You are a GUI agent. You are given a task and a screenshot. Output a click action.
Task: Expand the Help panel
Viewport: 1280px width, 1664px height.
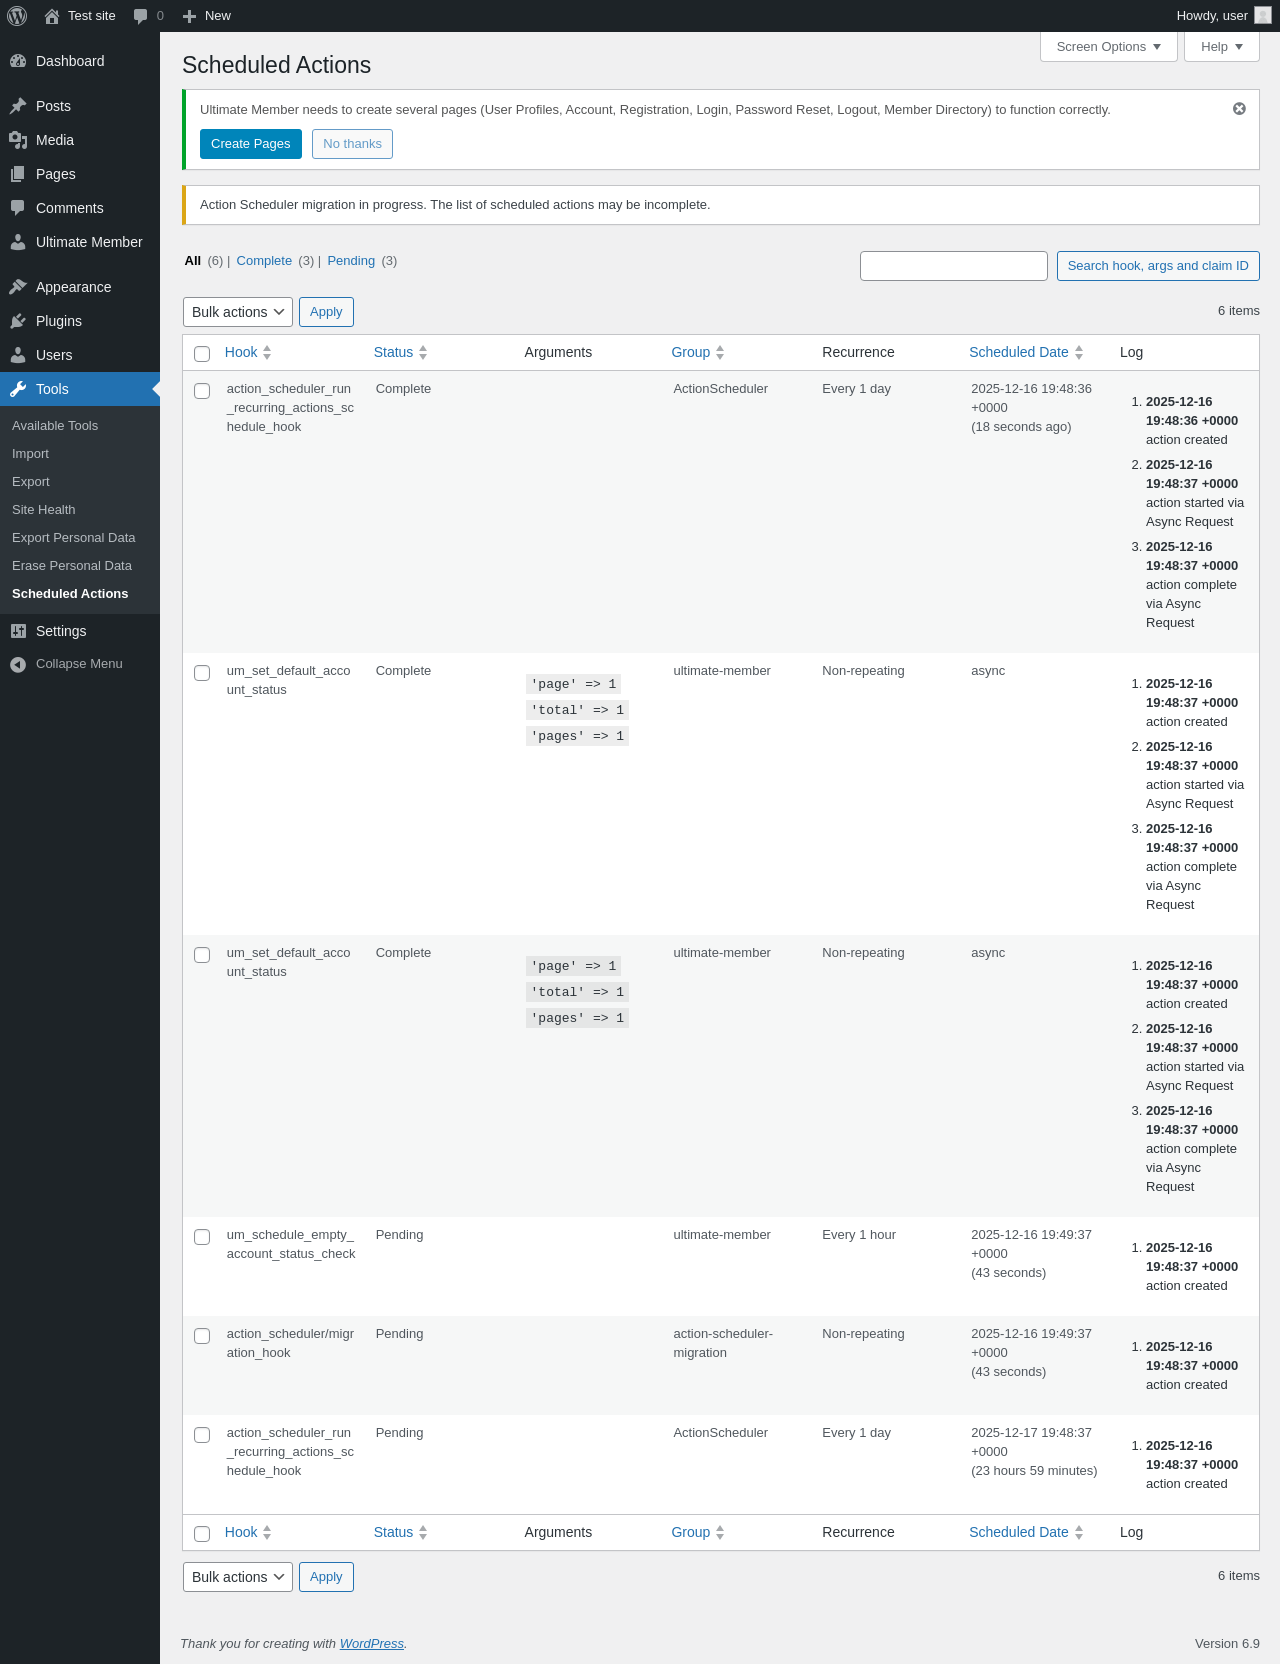(1222, 47)
